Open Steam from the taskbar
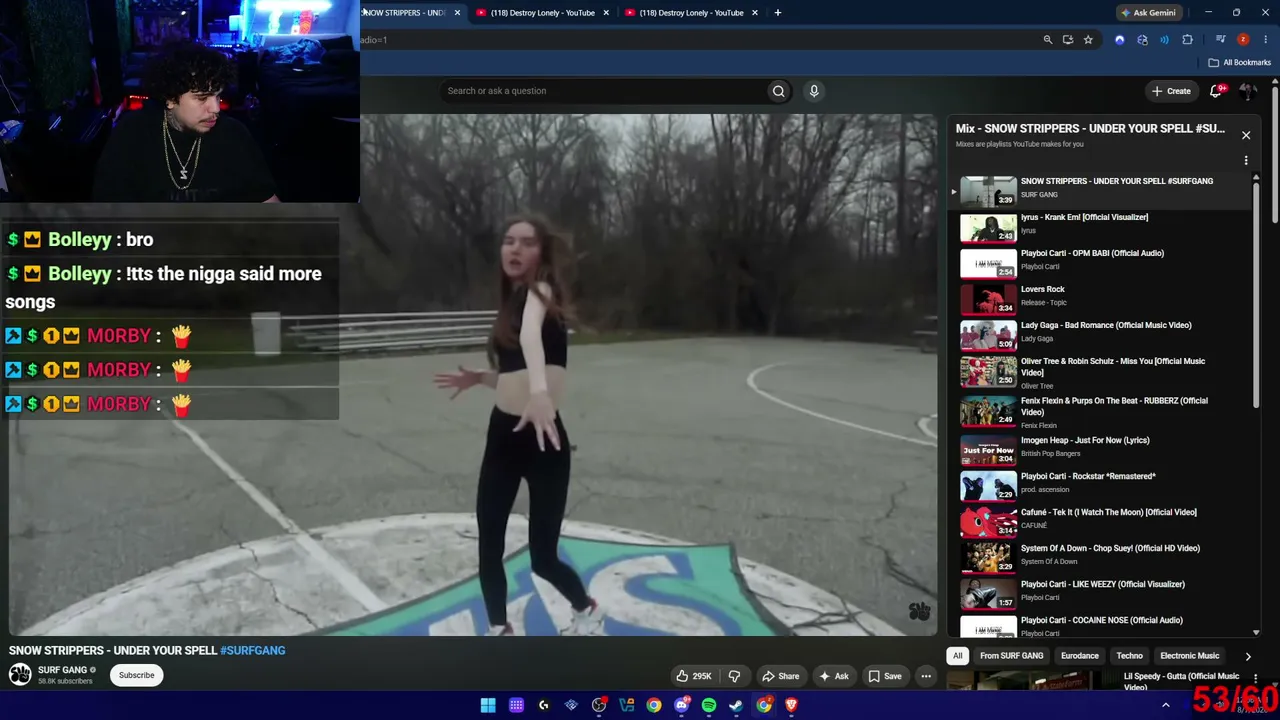1280x720 pixels. point(736,705)
